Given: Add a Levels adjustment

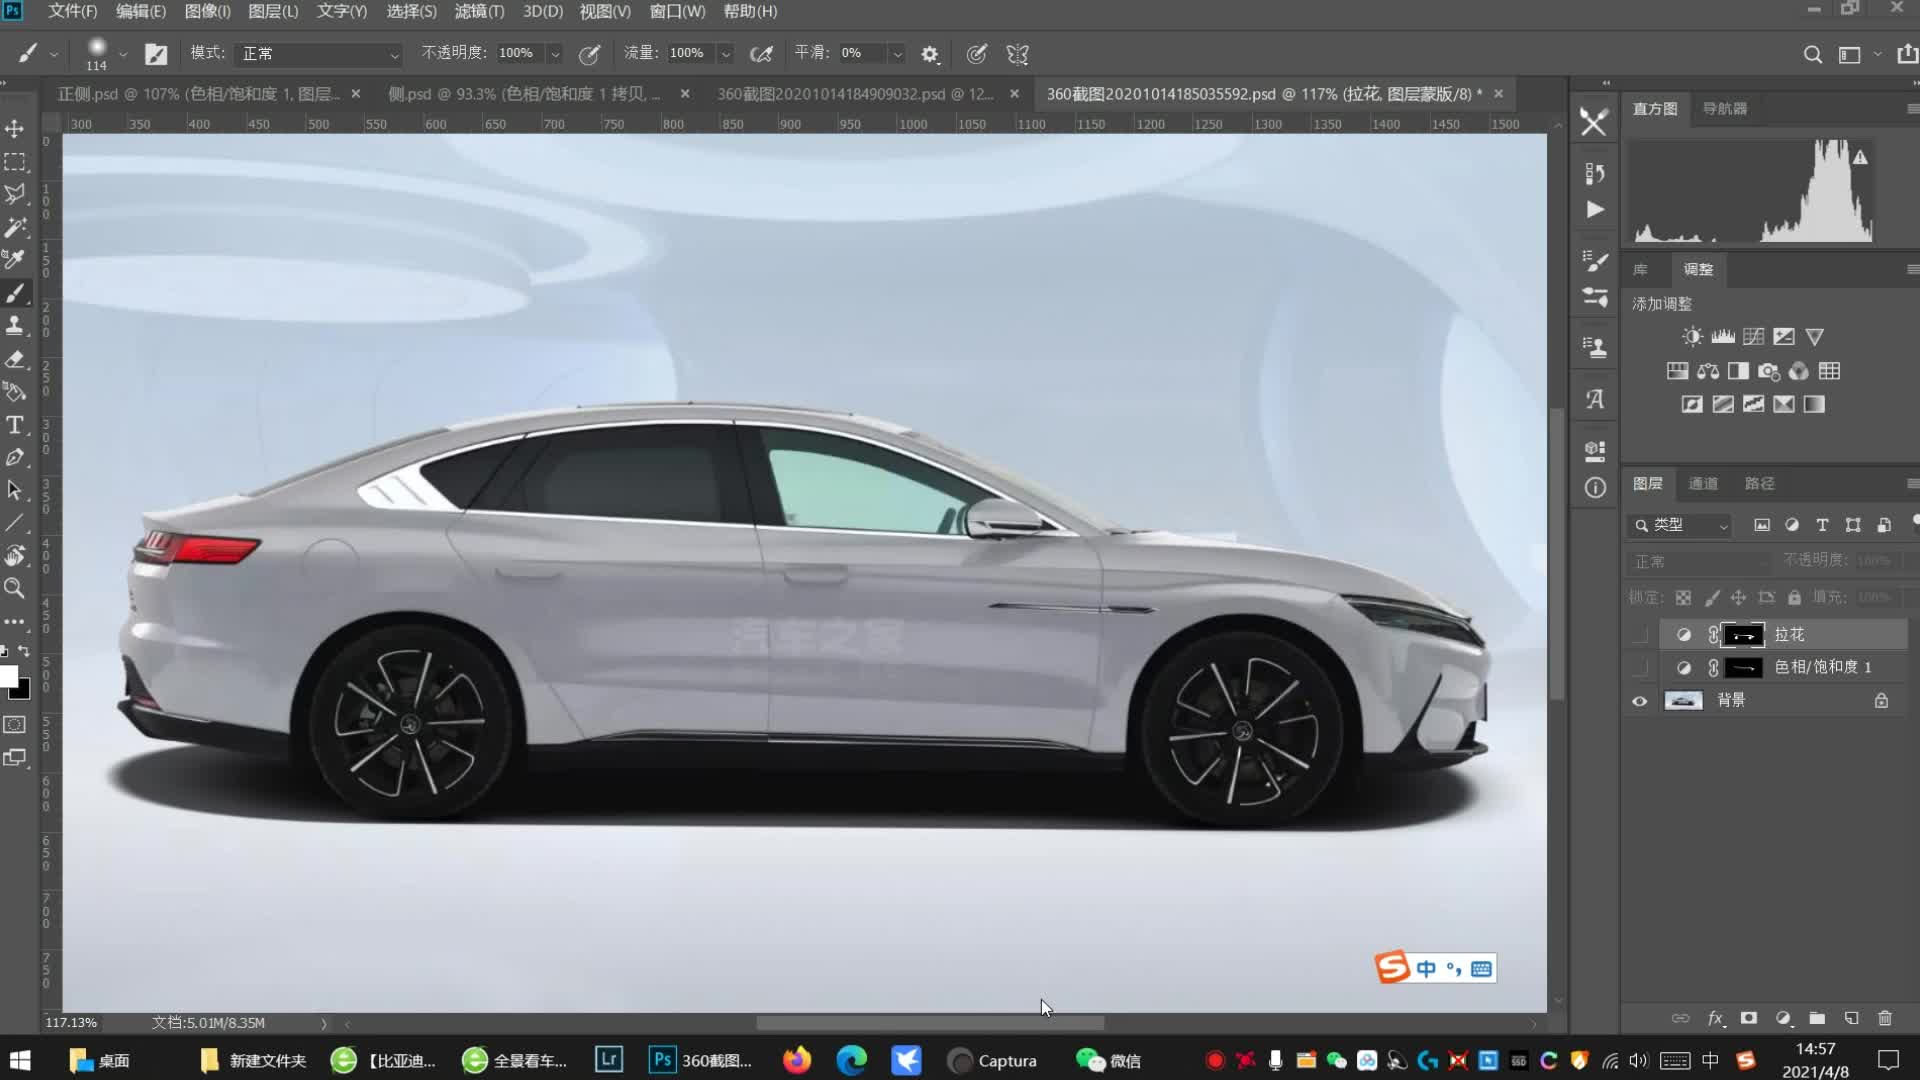Looking at the screenshot, I should pos(1723,337).
